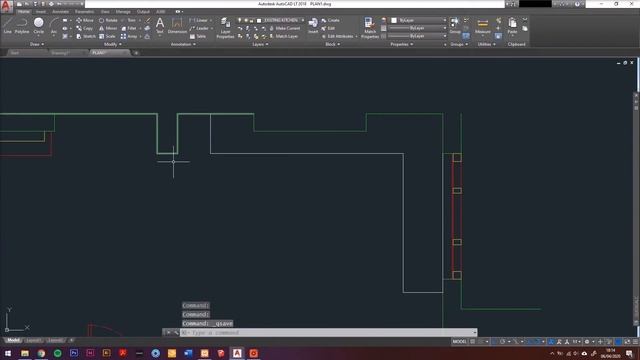
Task: Click the Stretch tool
Action: 86,36
